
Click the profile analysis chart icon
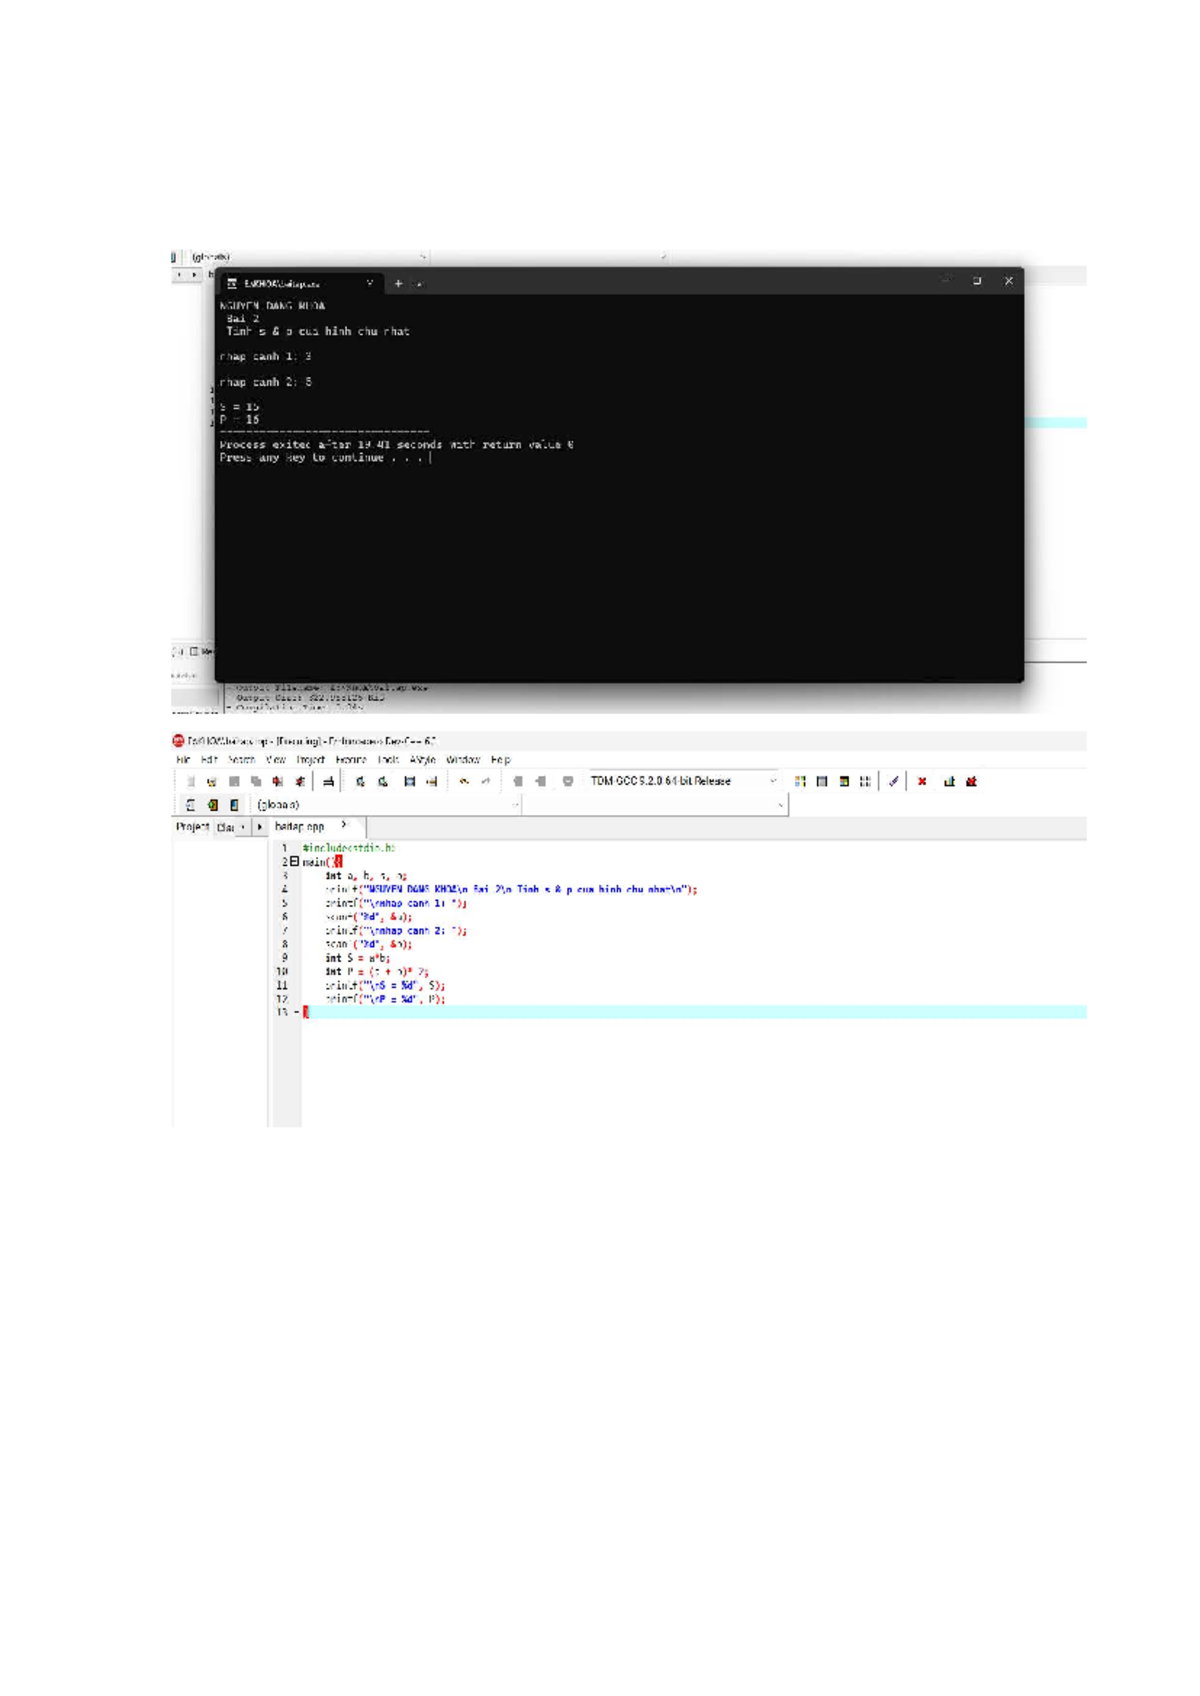click(949, 781)
